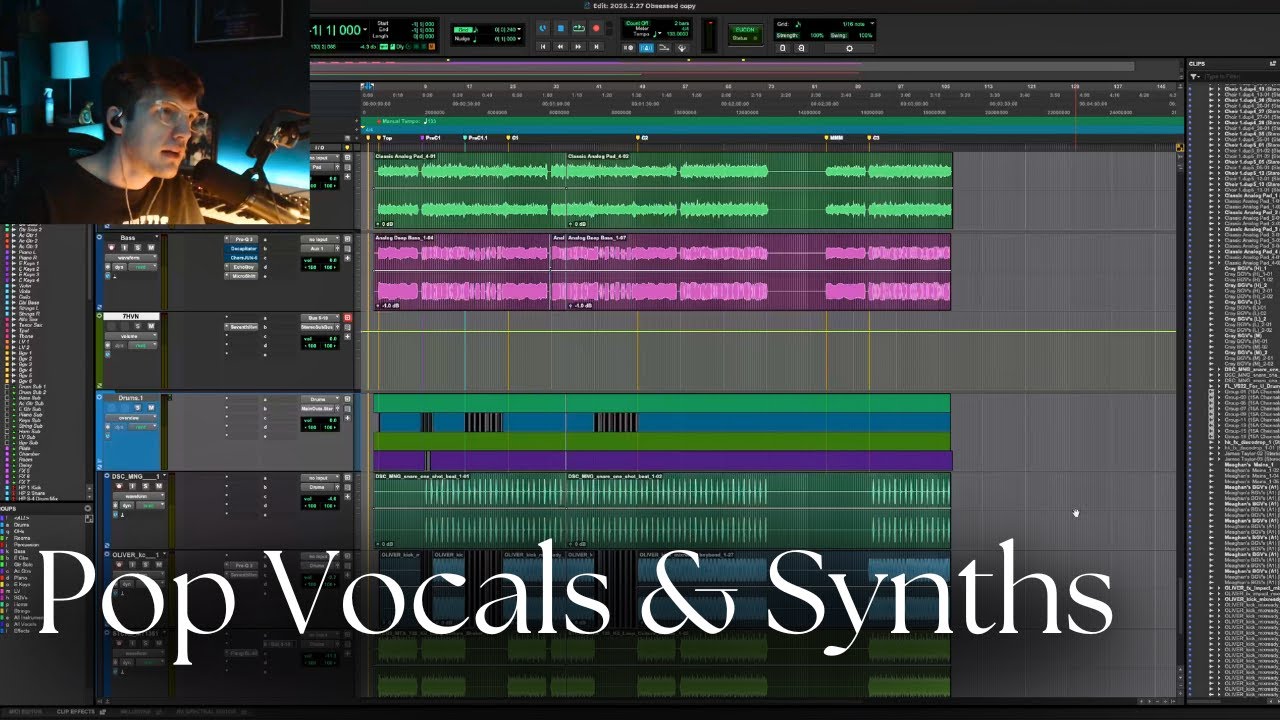Open the EchoBoy insert on Bass
The image size is (1280, 720).
click(243, 267)
